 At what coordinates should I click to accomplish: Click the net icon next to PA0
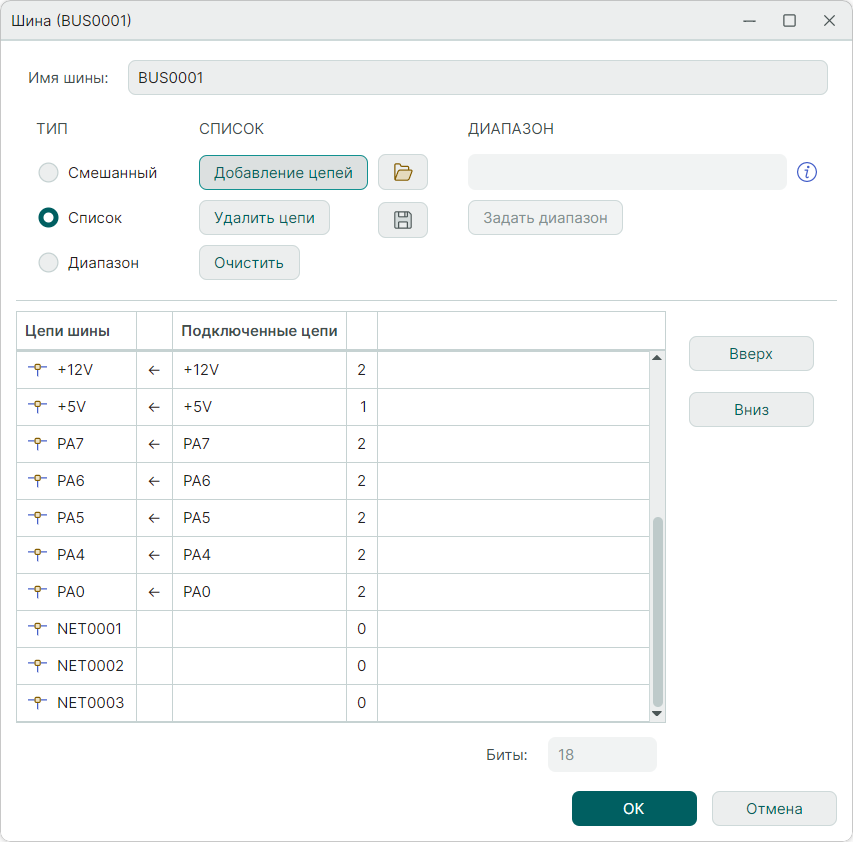38,592
